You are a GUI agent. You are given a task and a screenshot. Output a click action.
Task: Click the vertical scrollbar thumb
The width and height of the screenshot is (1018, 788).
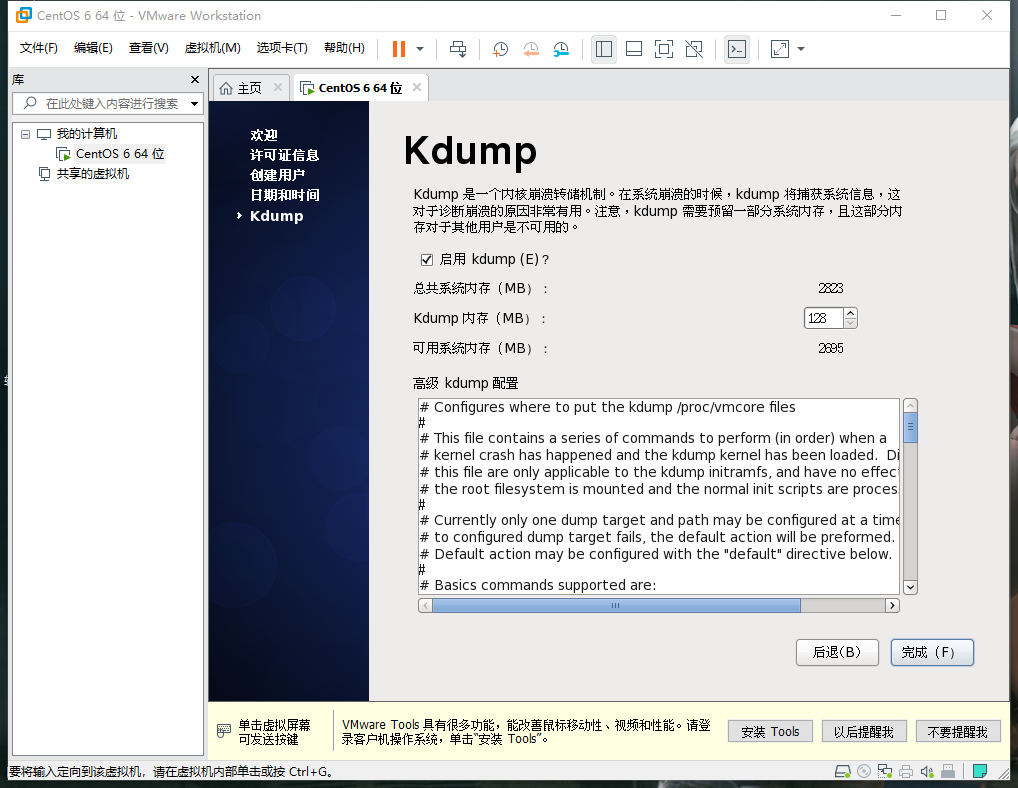point(910,427)
